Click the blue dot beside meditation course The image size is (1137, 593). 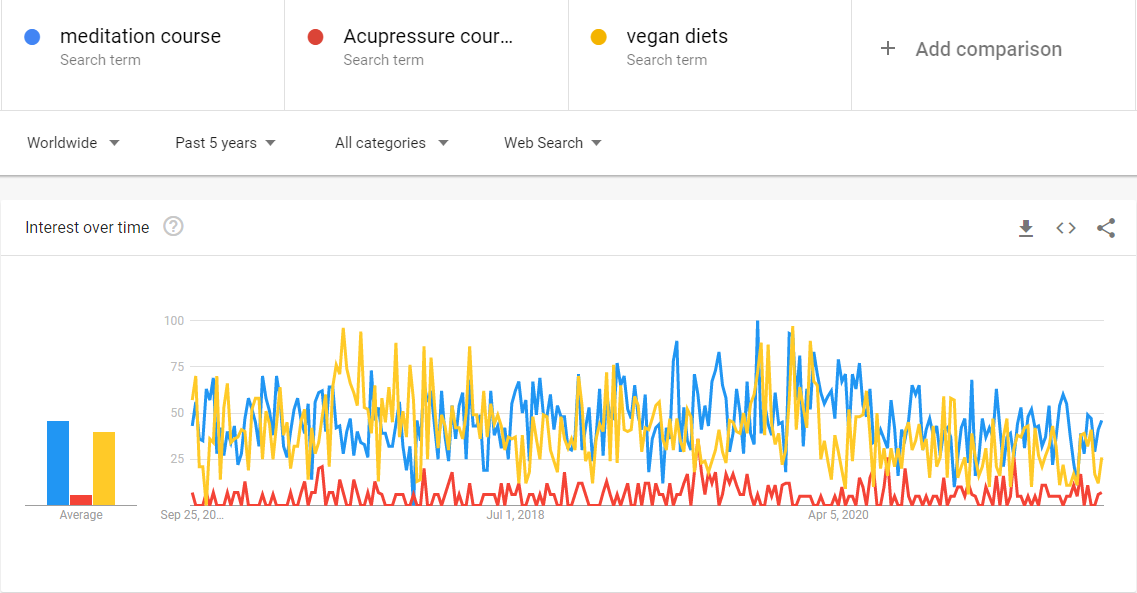[x=33, y=38]
